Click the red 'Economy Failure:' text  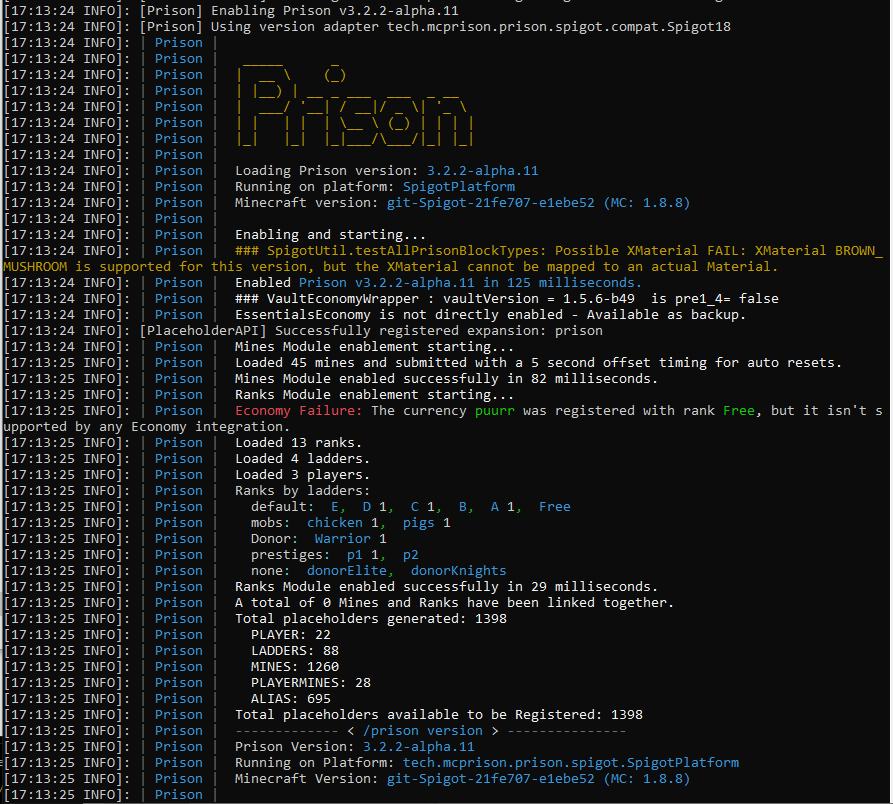coord(298,411)
